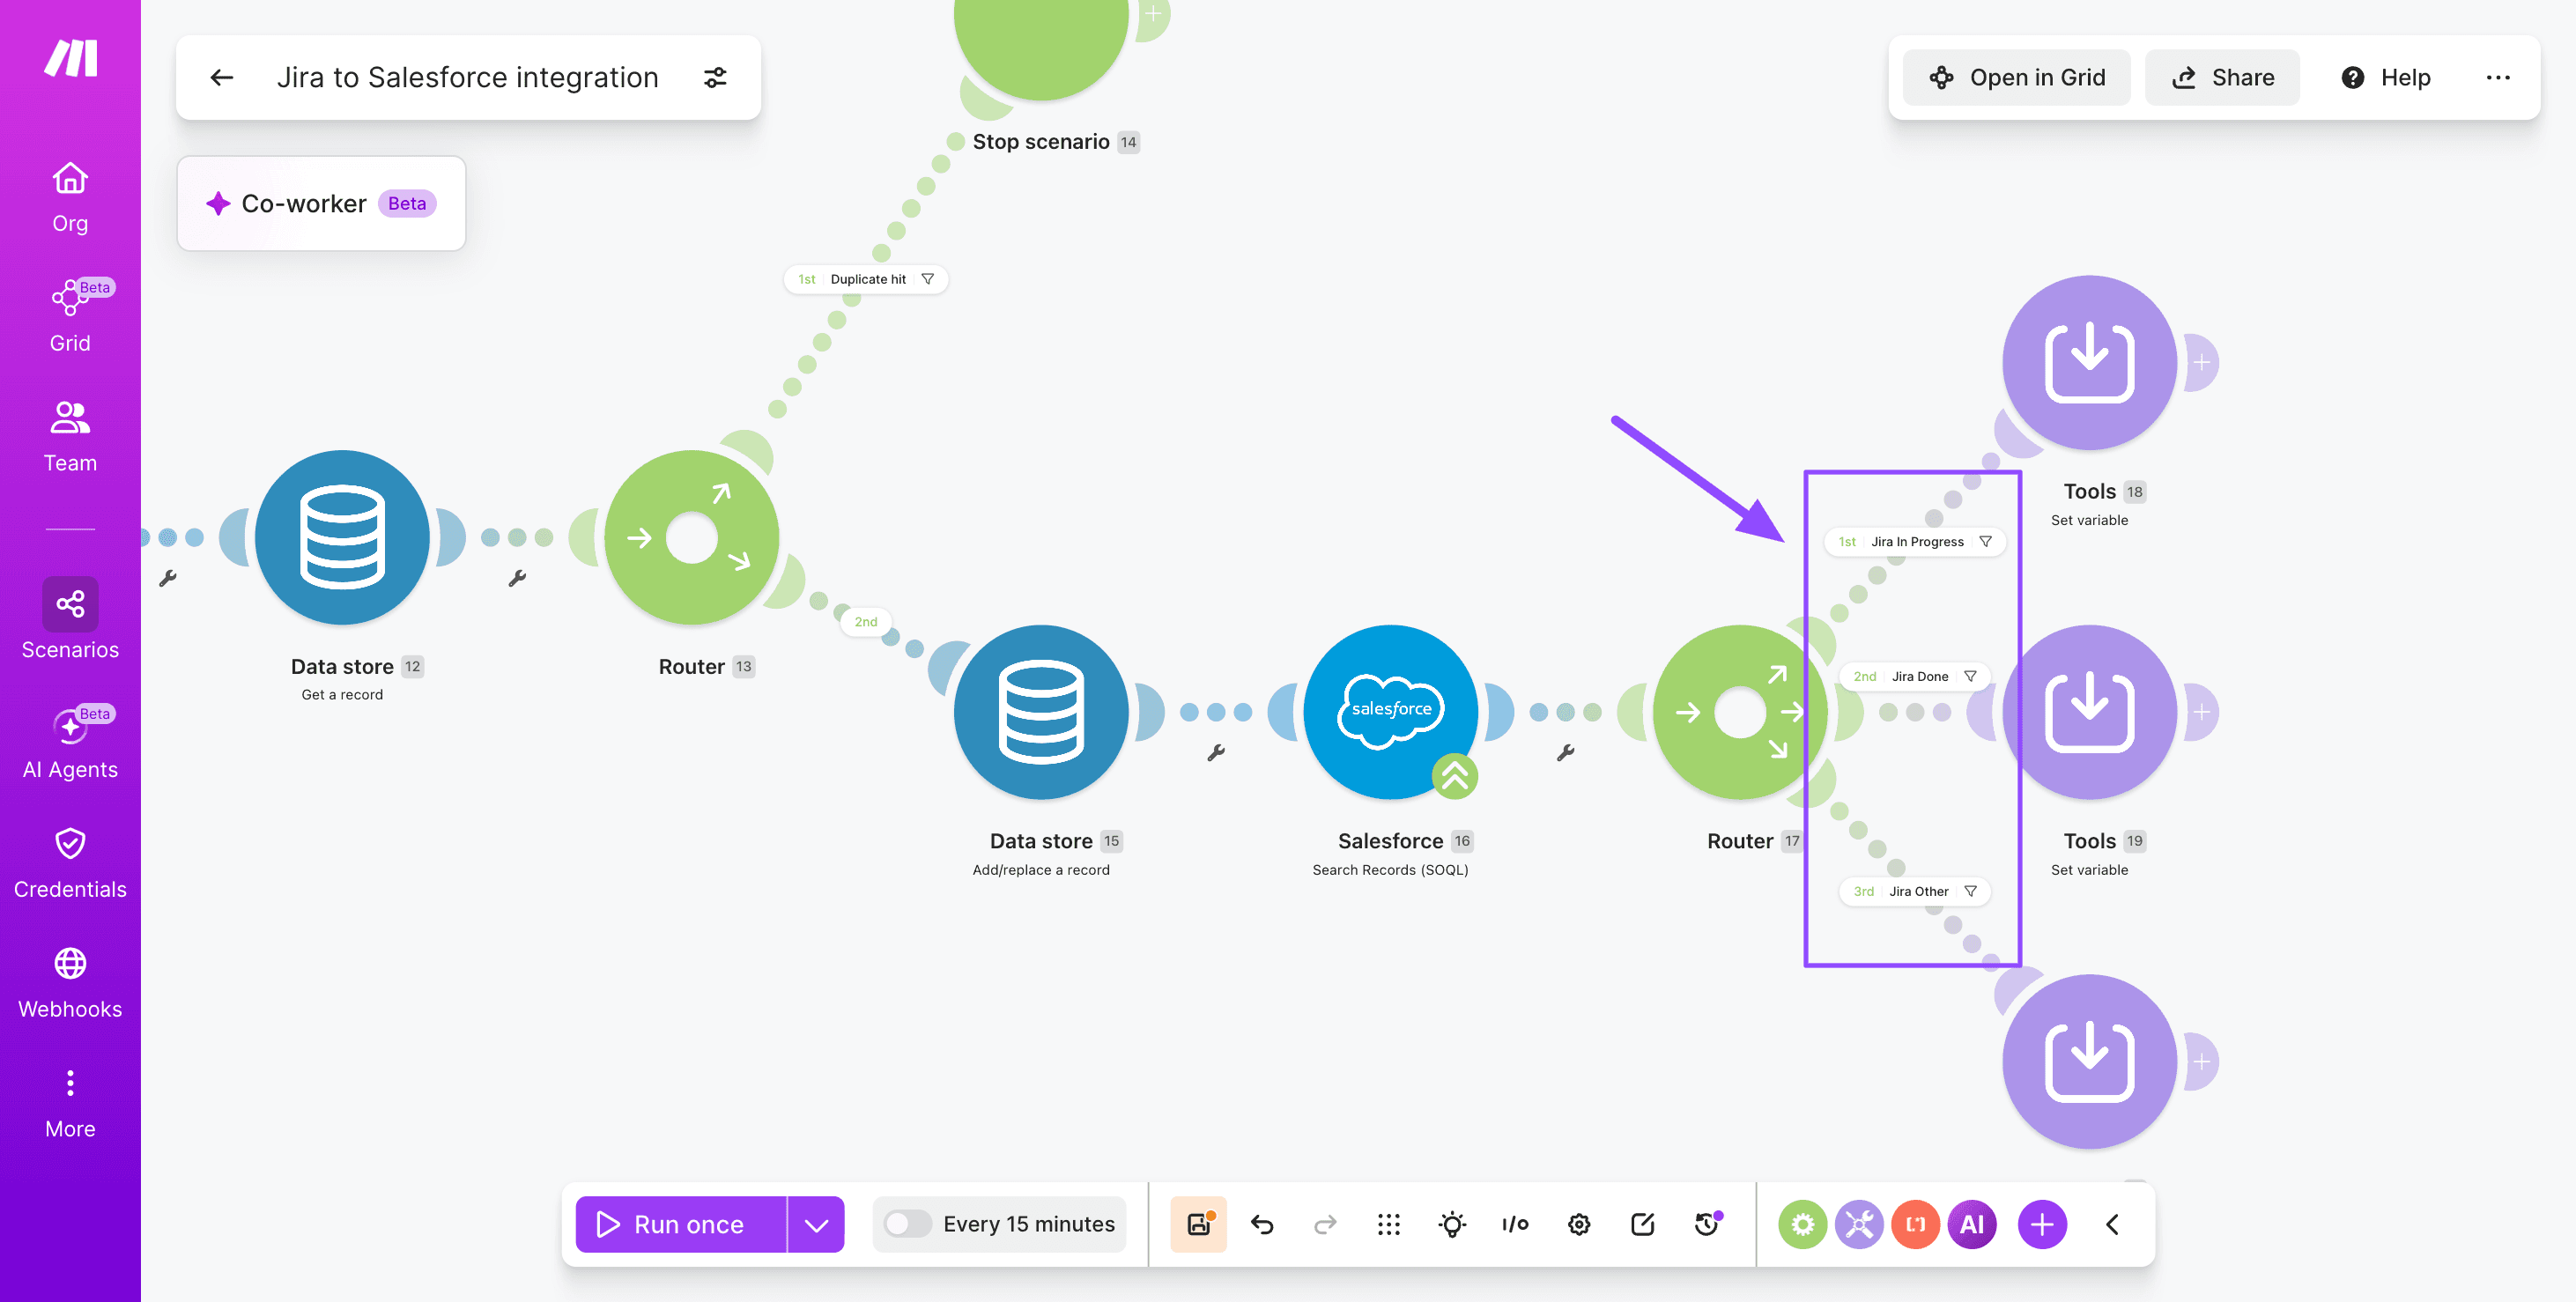
Task: Select the unlabeled Tools module below Jira Other
Action: 2089,1061
